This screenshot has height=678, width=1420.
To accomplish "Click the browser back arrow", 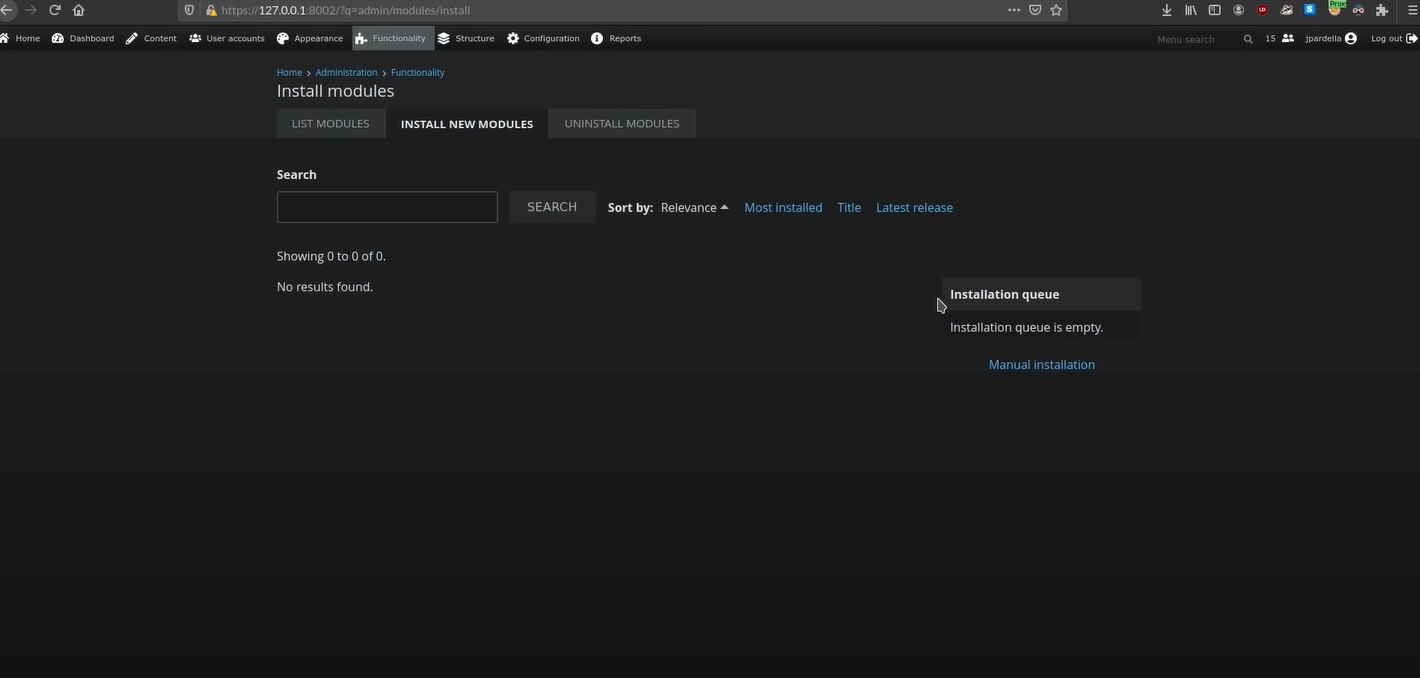I will 6,10.
